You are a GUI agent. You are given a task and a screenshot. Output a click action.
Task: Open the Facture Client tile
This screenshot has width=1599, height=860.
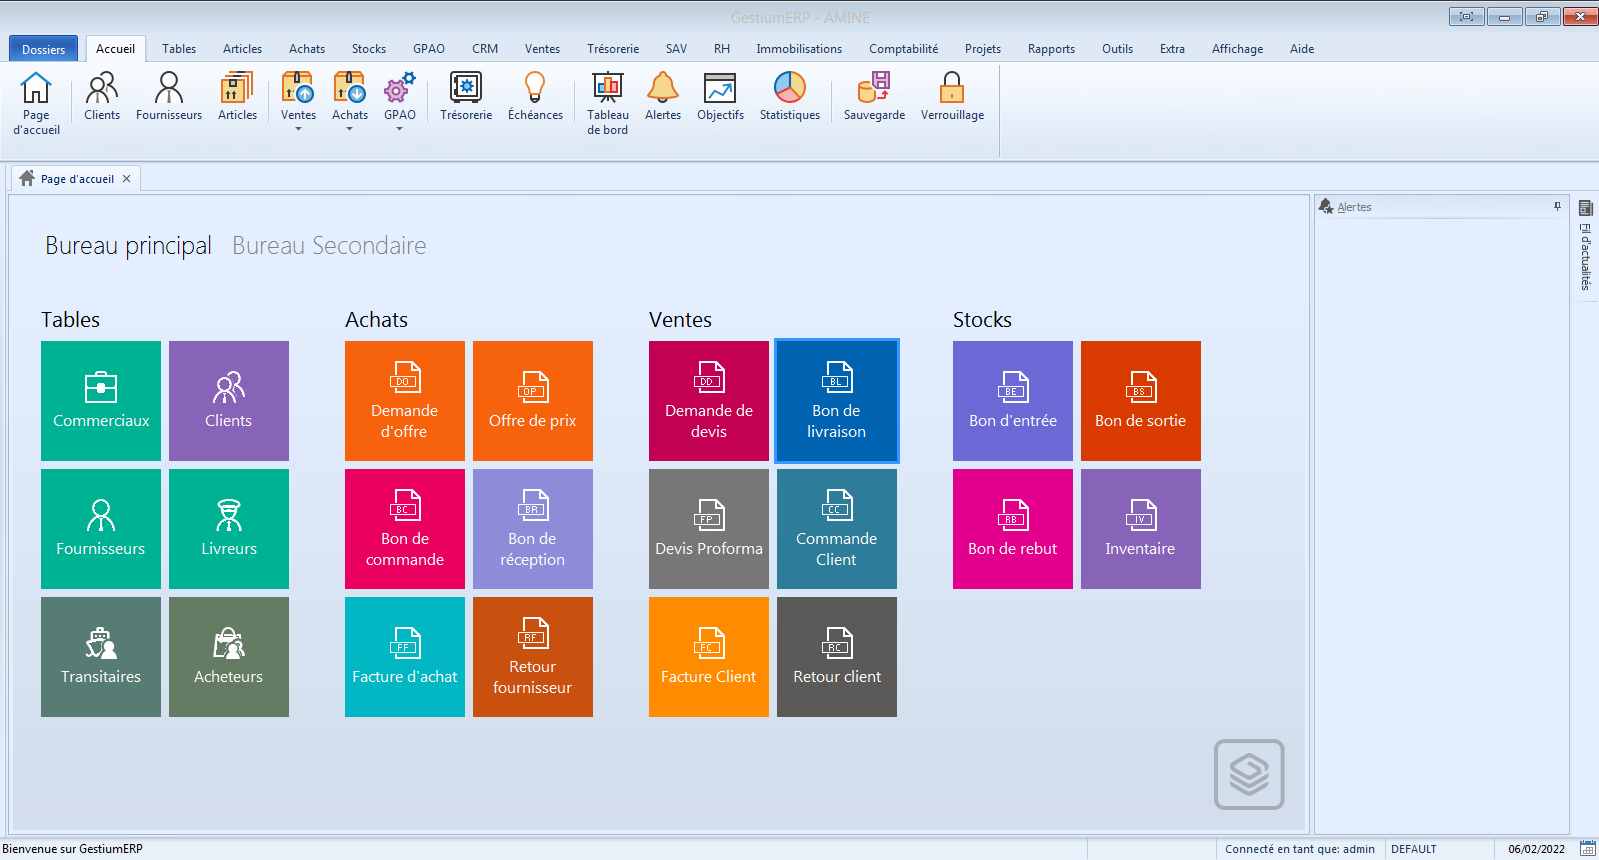point(709,657)
